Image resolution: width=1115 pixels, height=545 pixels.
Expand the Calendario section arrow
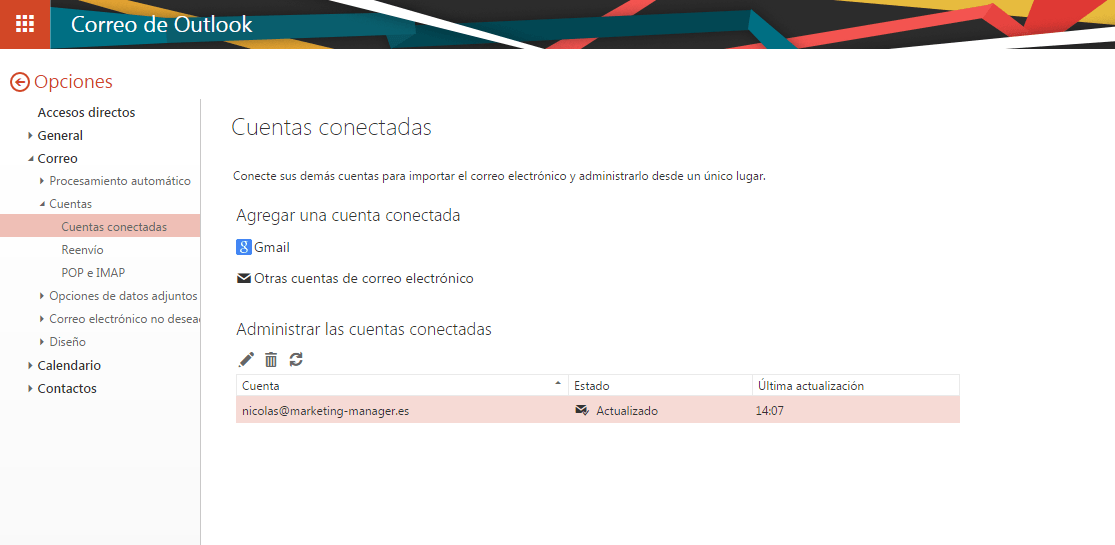tap(30, 366)
